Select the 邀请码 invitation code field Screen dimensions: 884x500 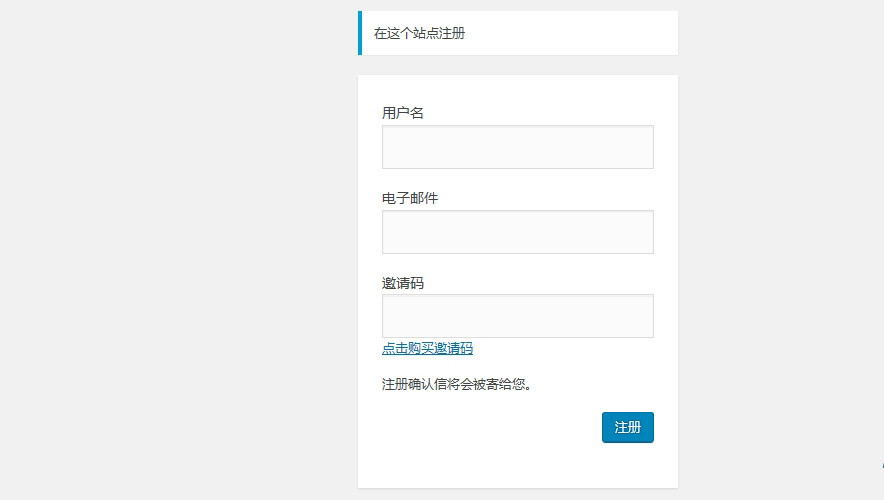click(x=517, y=316)
